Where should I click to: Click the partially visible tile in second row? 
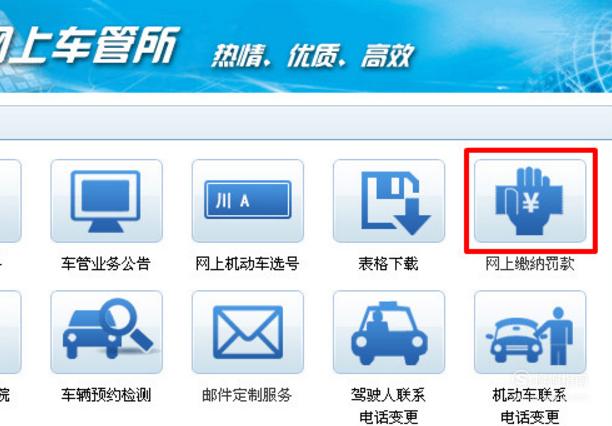click(x=11, y=332)
